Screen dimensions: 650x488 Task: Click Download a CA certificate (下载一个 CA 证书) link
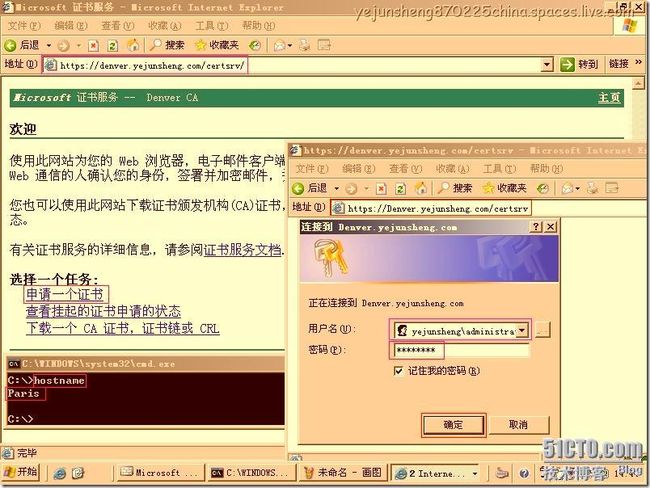(123, 328)
